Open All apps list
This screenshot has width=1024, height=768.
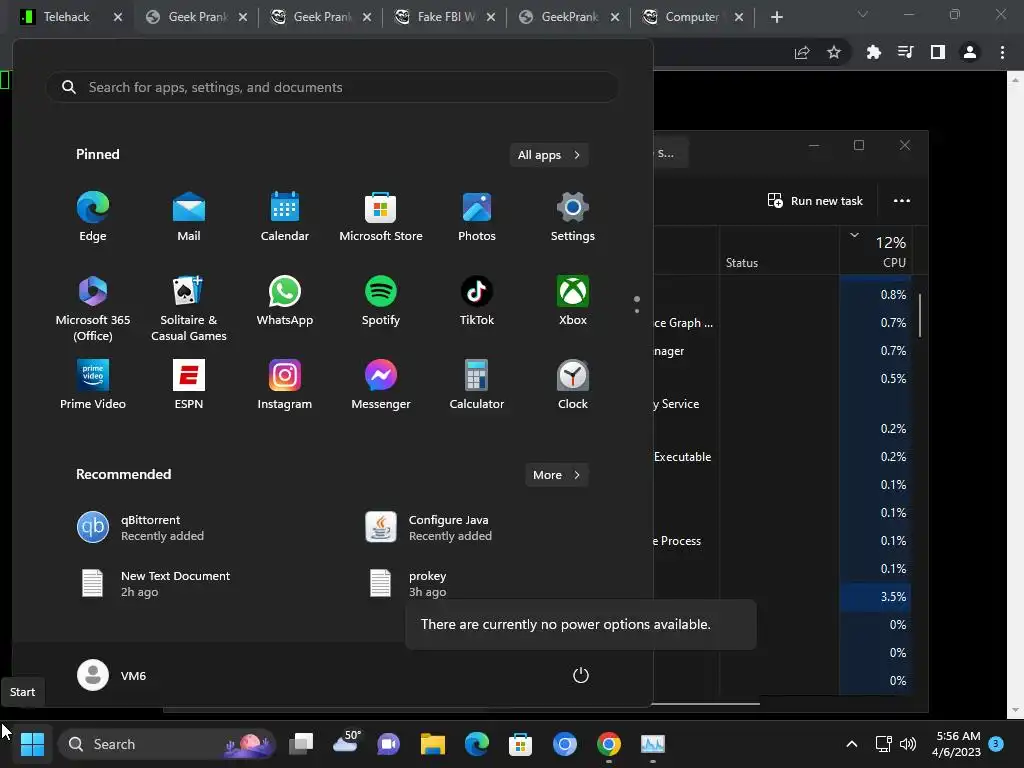[x=549, y=155]
